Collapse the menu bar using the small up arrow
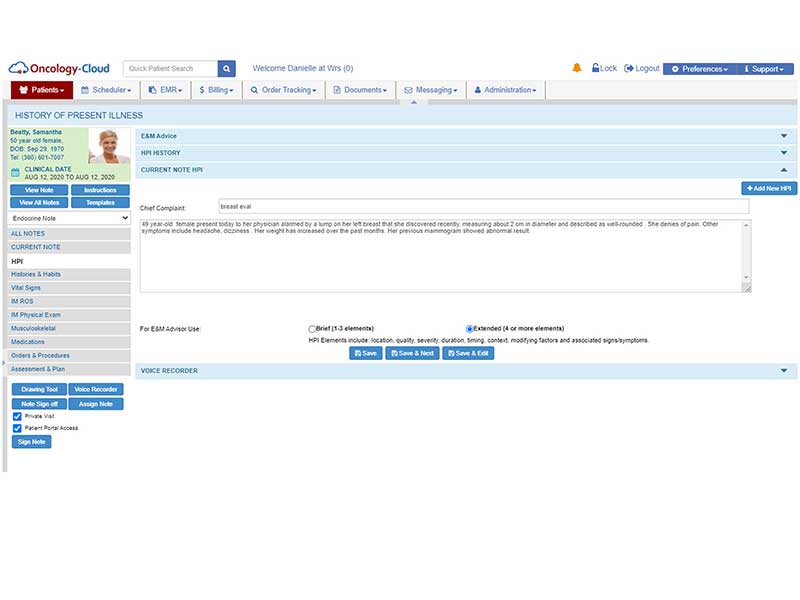 (x=414, y=103)
